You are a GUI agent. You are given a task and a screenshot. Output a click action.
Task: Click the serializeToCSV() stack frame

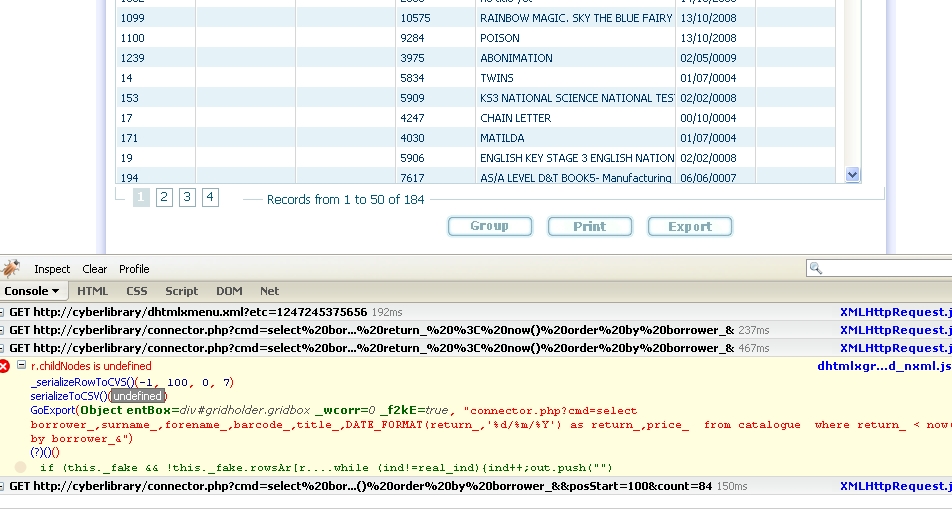coord(69,396)
